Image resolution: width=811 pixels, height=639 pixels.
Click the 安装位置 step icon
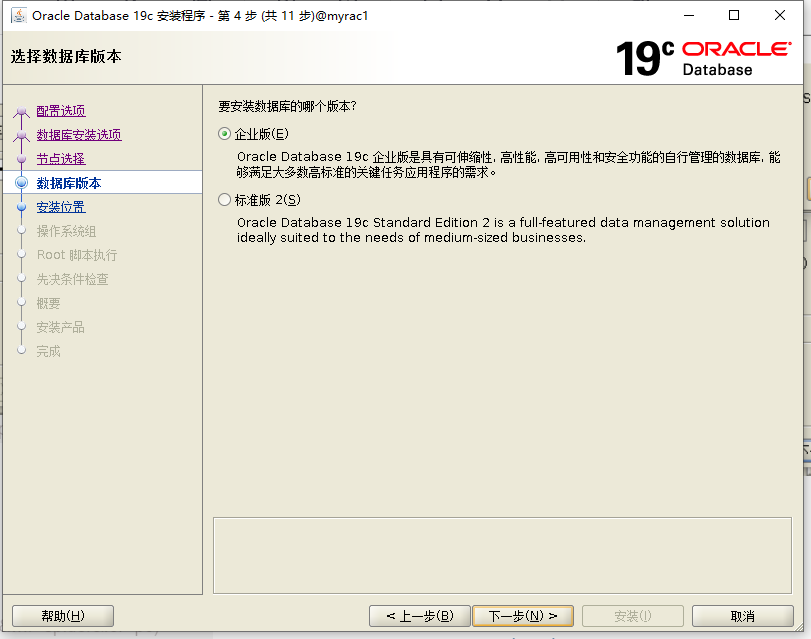22,207
